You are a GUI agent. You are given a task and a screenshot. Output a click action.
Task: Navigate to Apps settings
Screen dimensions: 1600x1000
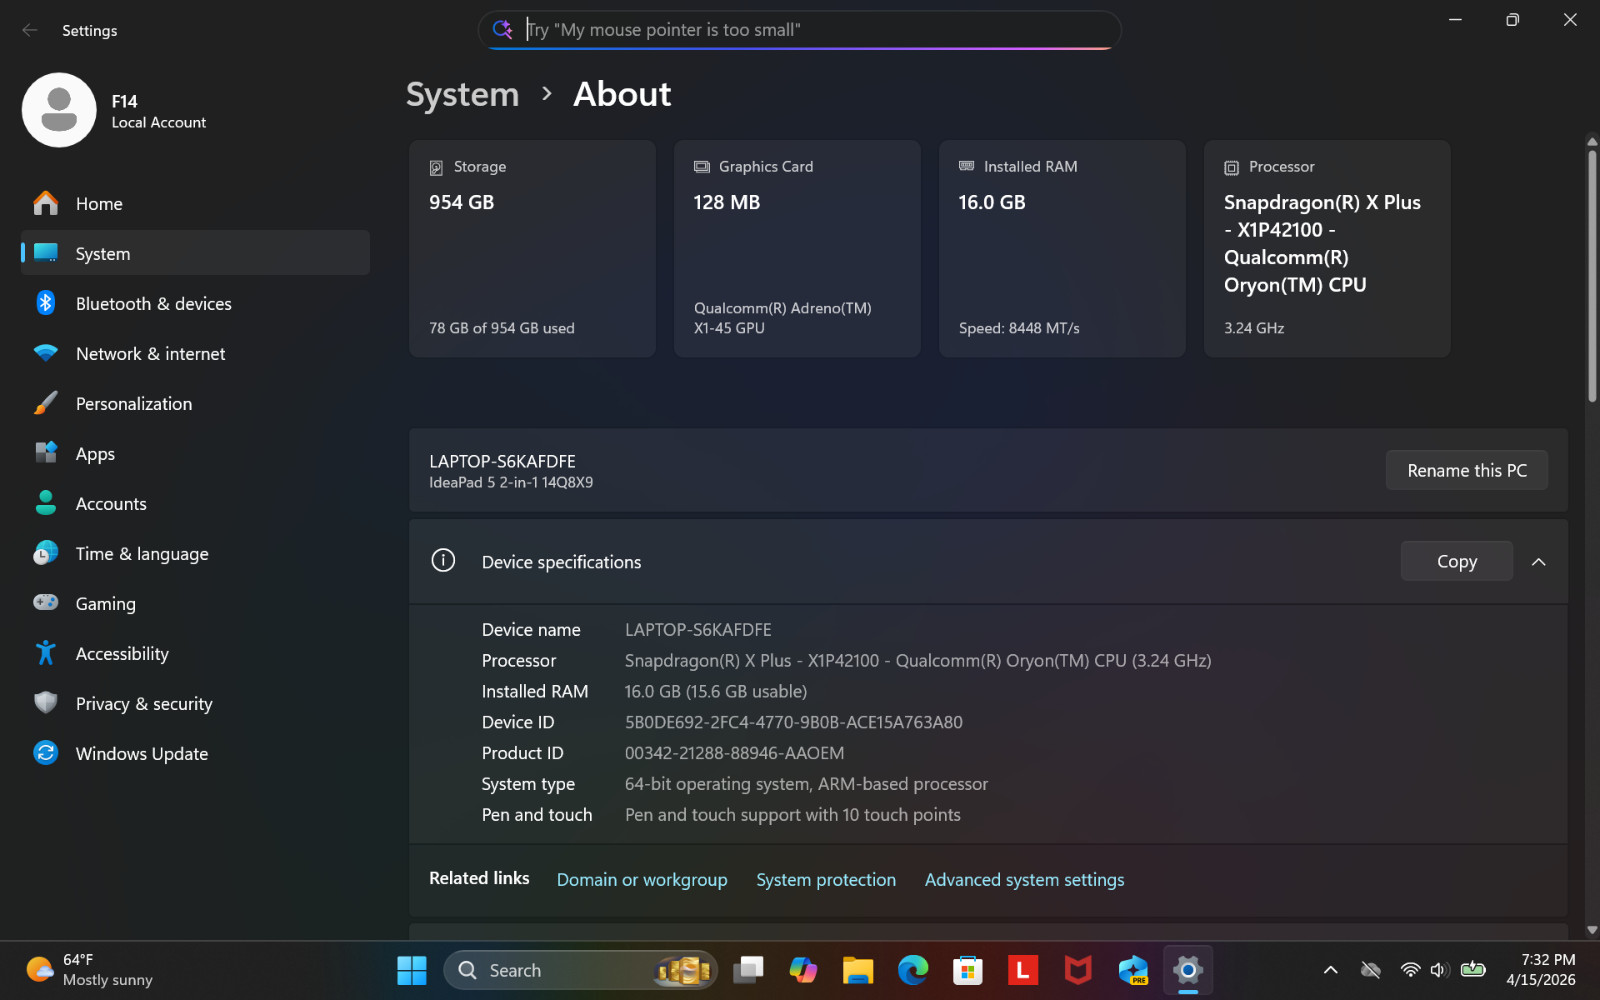(x=195, y=453)
